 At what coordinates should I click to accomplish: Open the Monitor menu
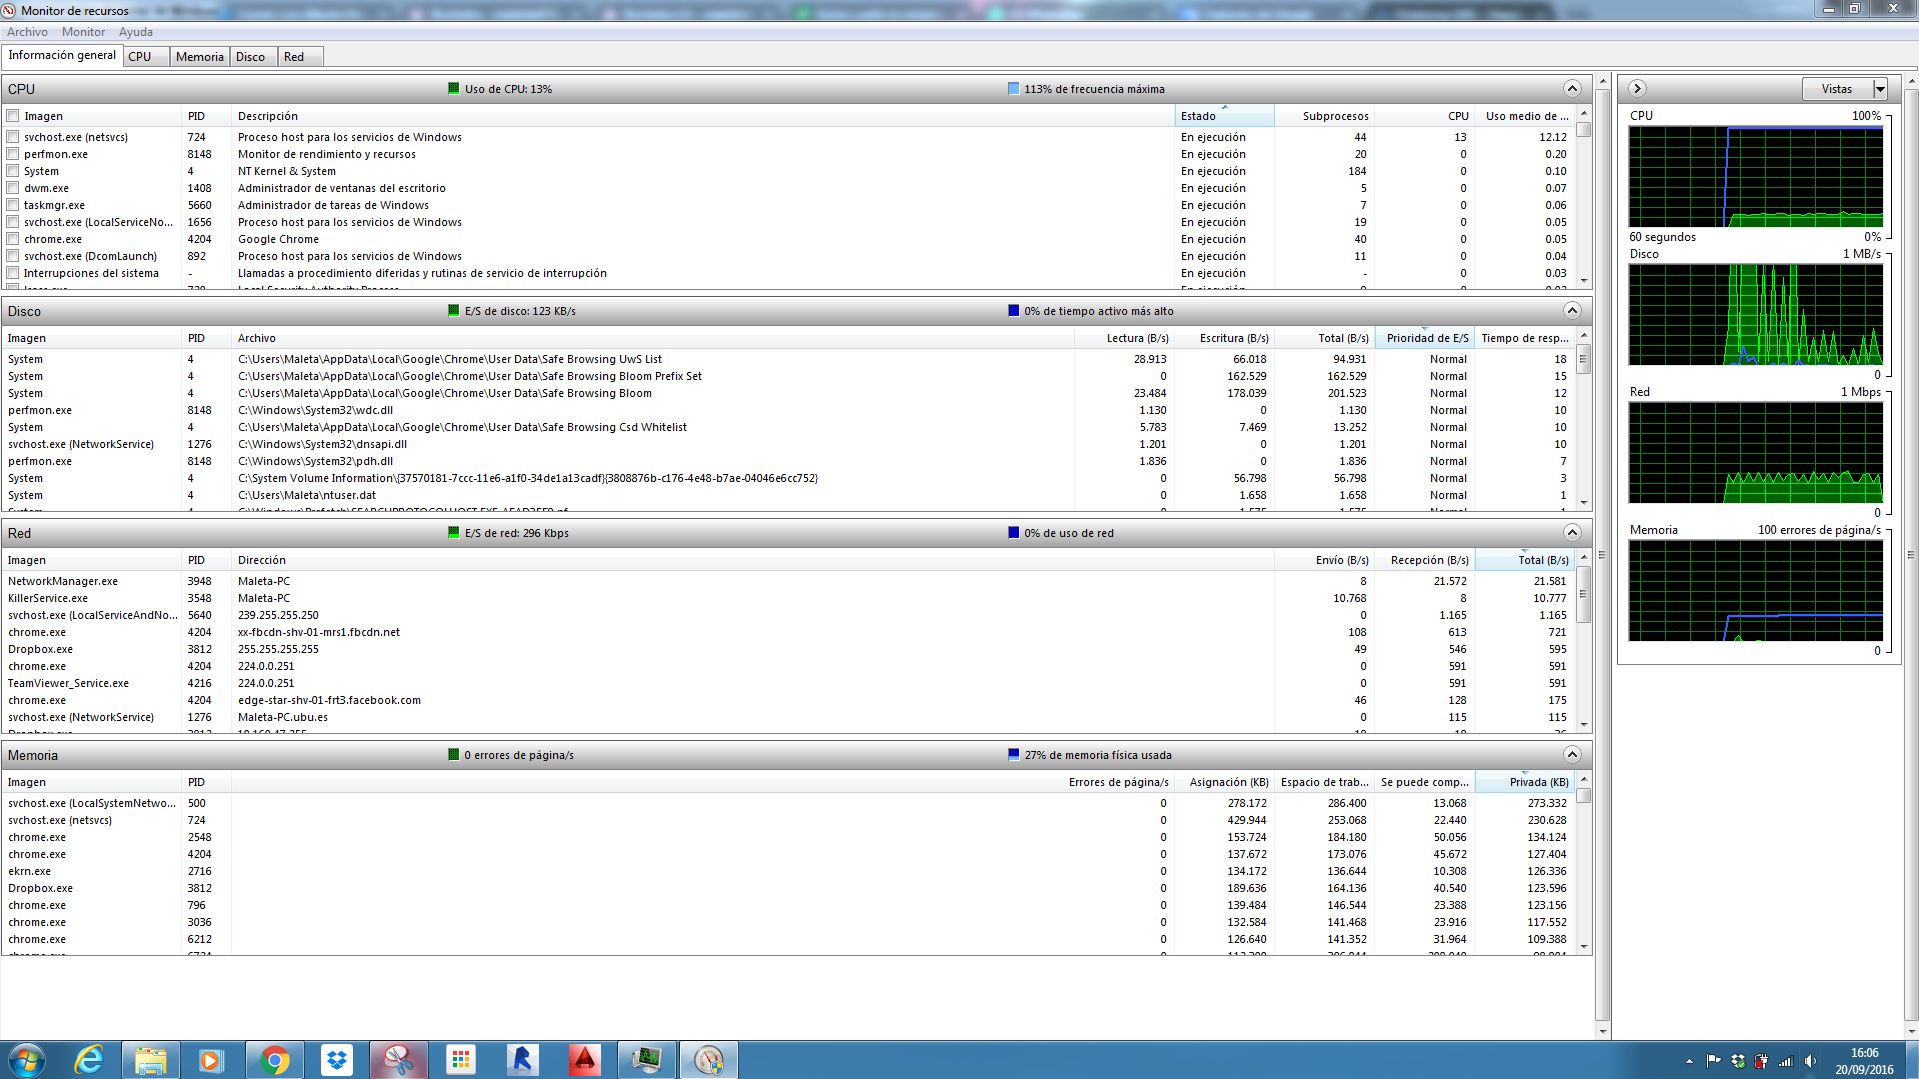click(x=83, y=32)
